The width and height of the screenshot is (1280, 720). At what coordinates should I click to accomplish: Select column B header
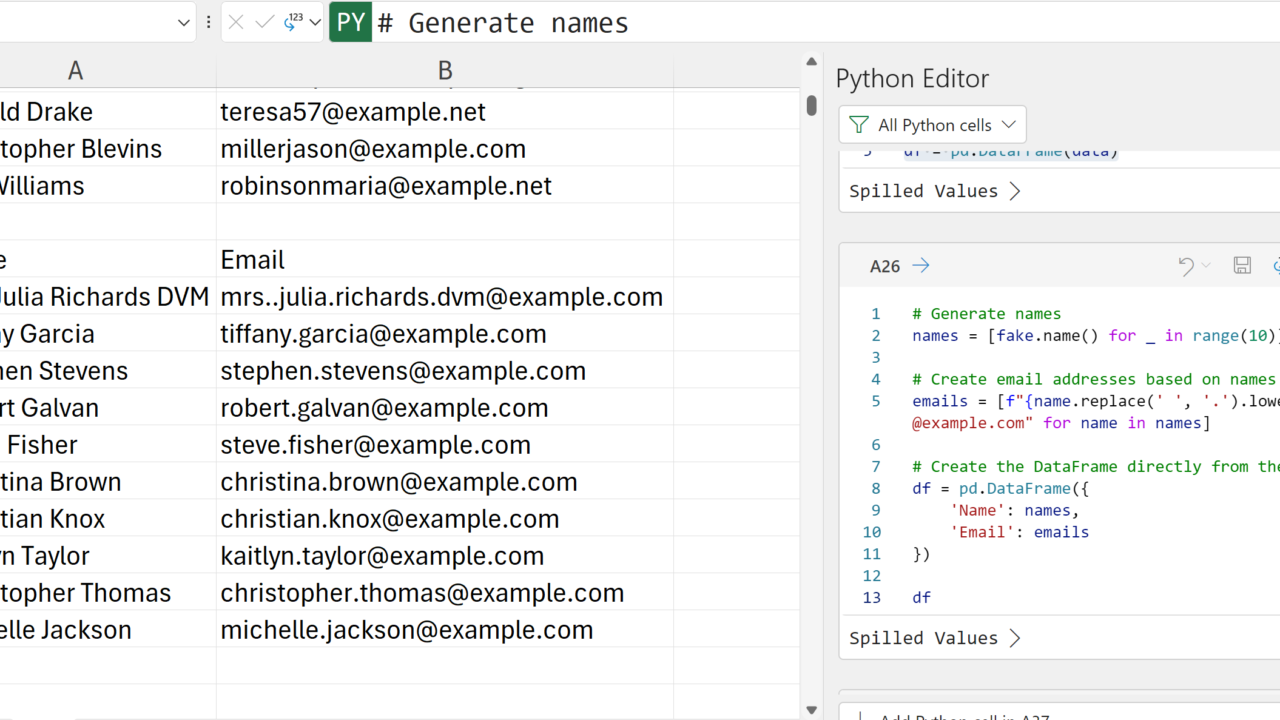(x=445, y=70)
